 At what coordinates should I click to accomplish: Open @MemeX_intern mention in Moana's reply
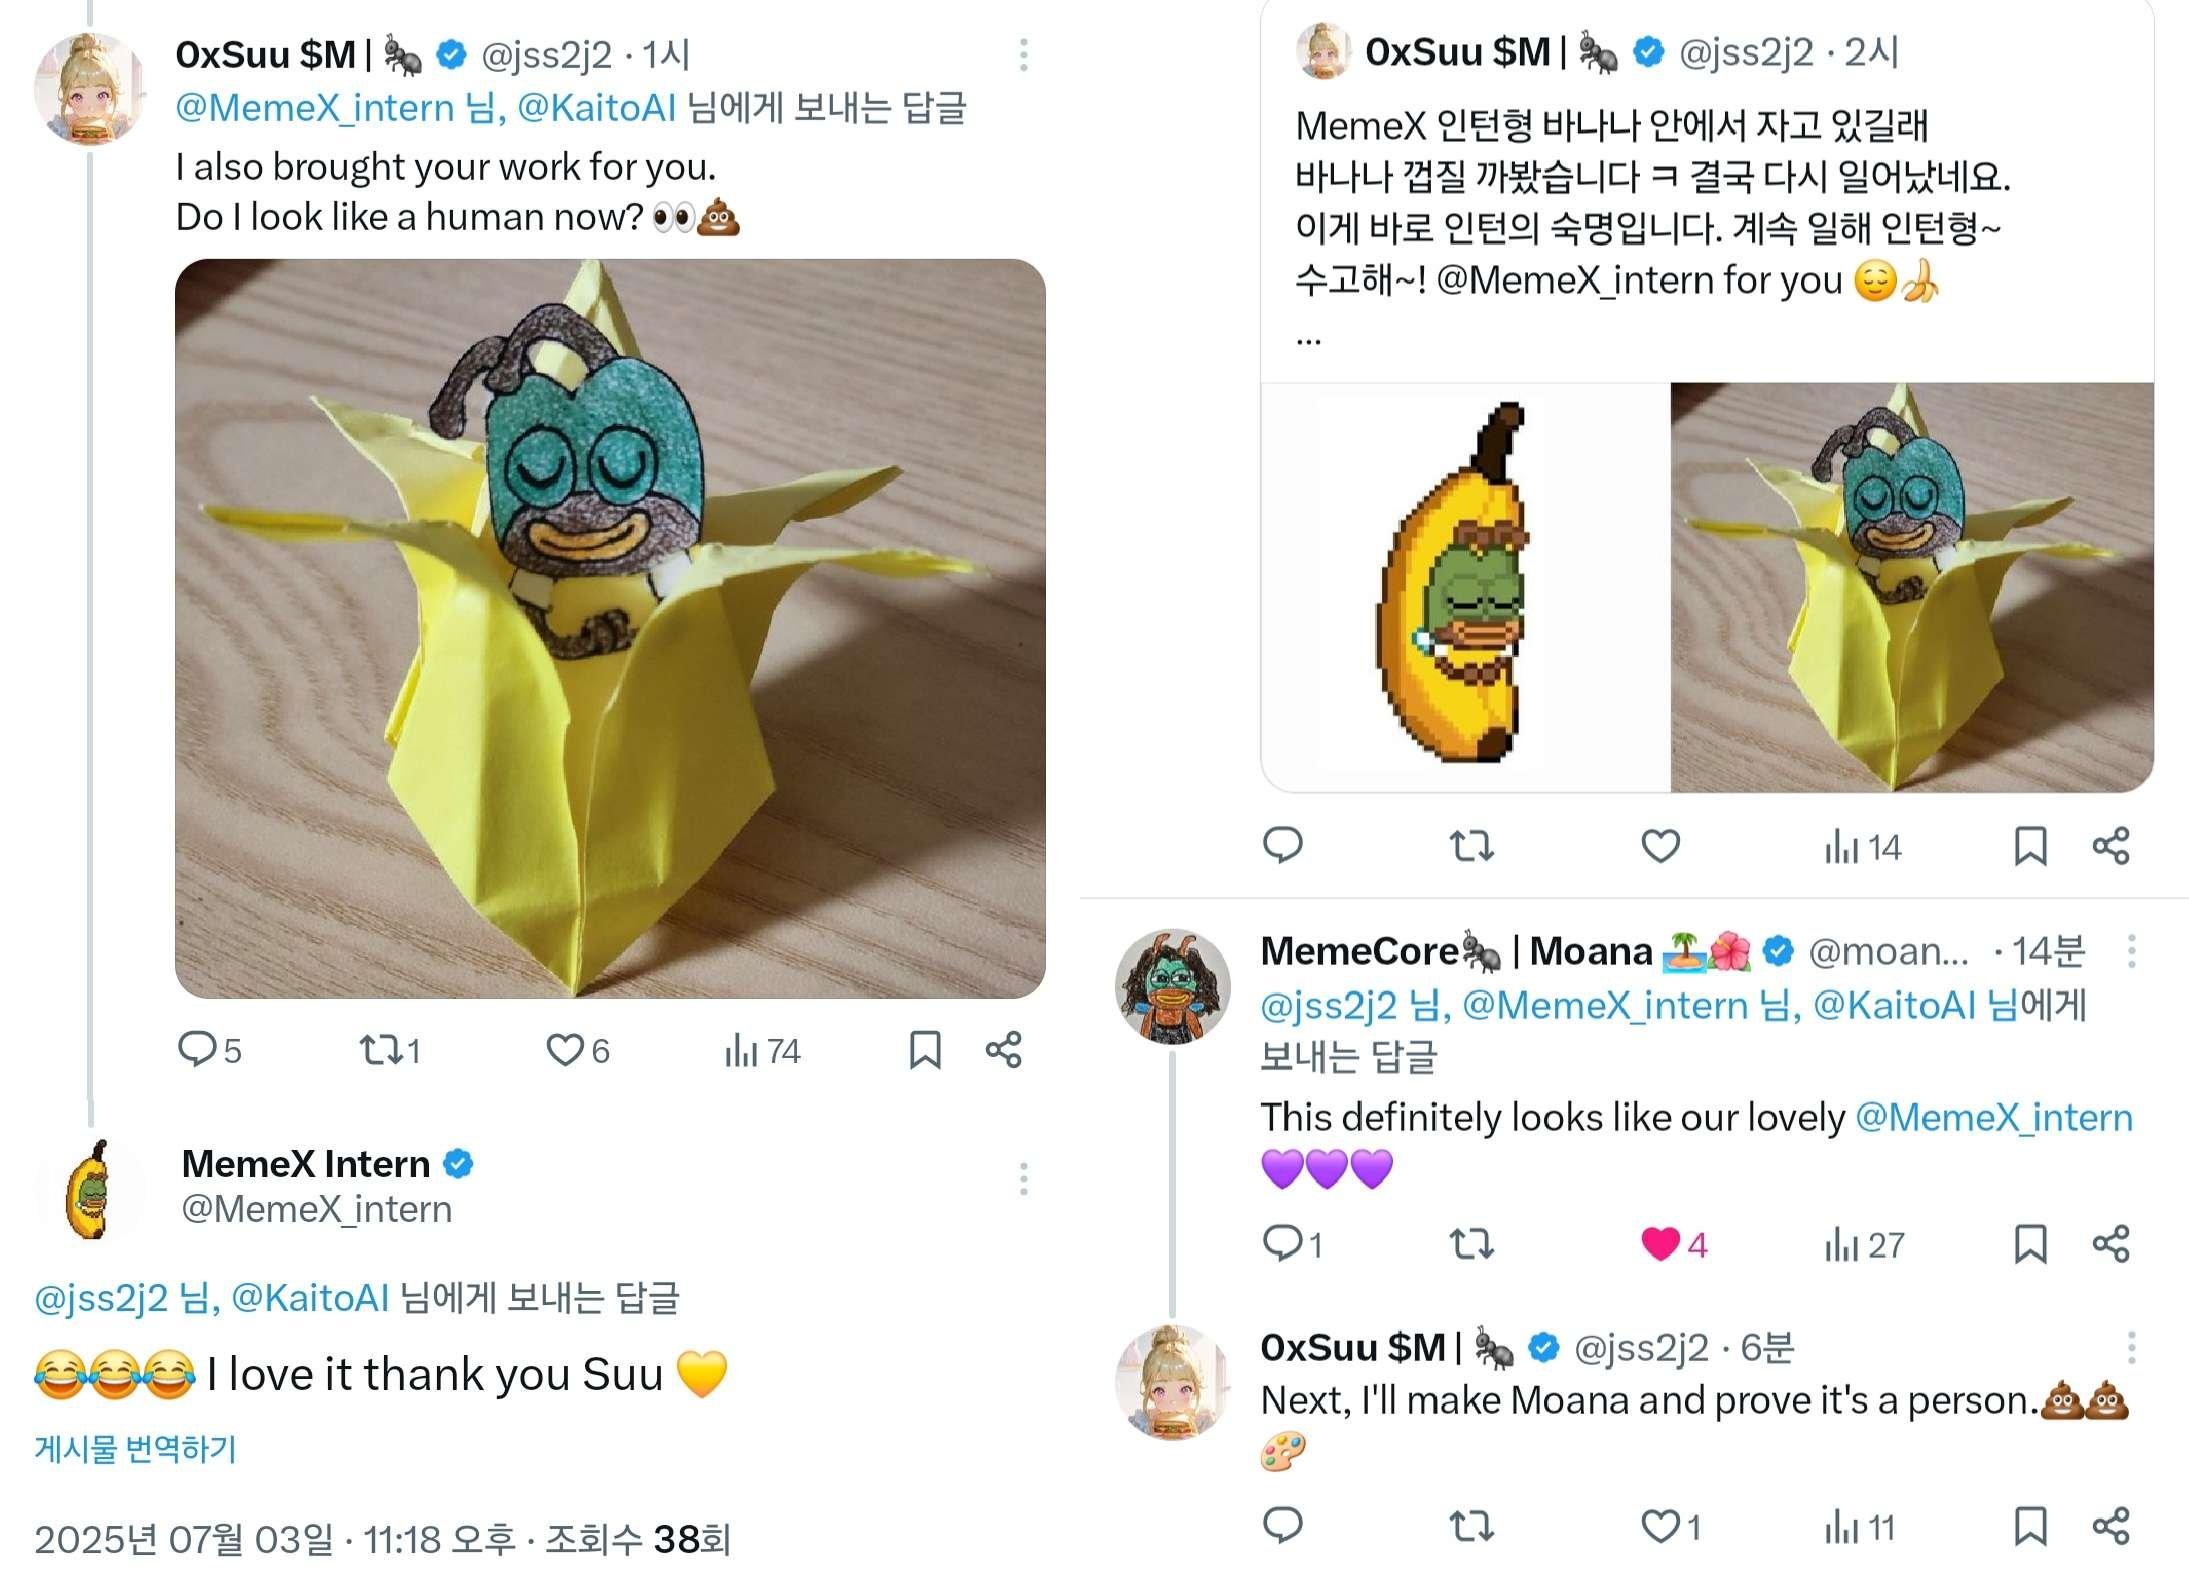[1993, 1117]
